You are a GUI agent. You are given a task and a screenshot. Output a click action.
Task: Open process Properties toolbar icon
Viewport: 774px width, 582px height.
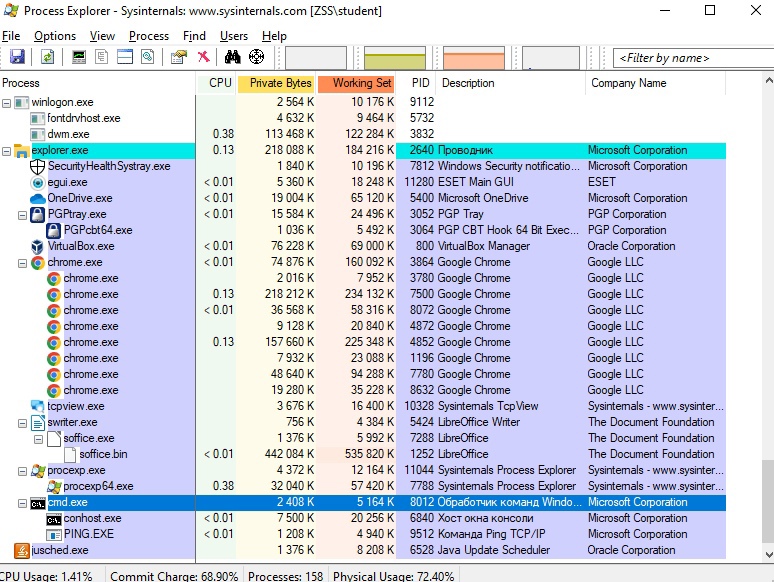coord(179,57)
